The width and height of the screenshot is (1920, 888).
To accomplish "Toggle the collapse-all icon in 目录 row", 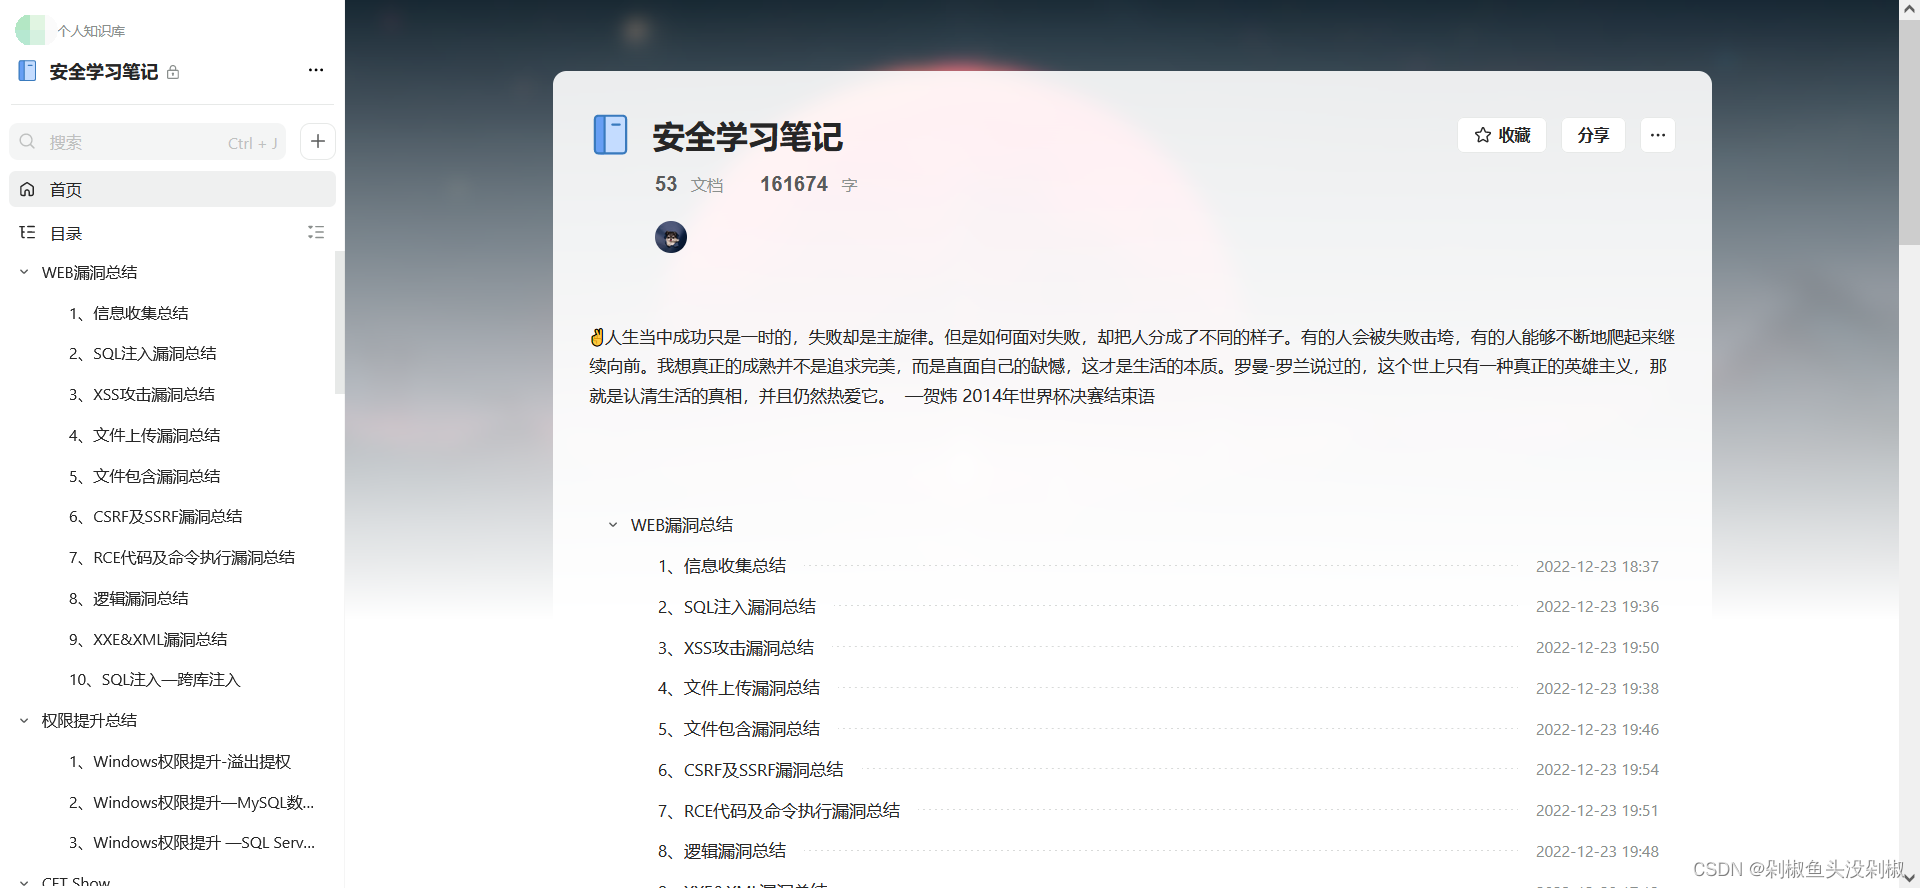I will tap(316, 232).
